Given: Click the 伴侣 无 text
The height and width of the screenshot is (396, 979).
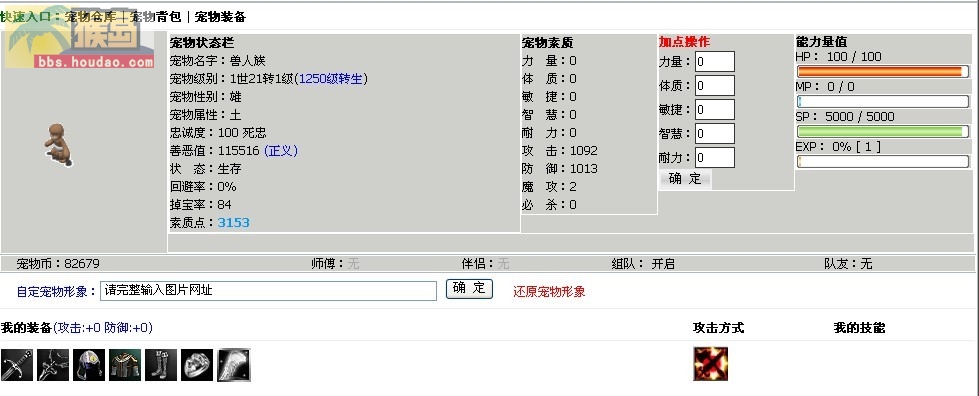Looking at the screenshot, I should tap(486, 264).
